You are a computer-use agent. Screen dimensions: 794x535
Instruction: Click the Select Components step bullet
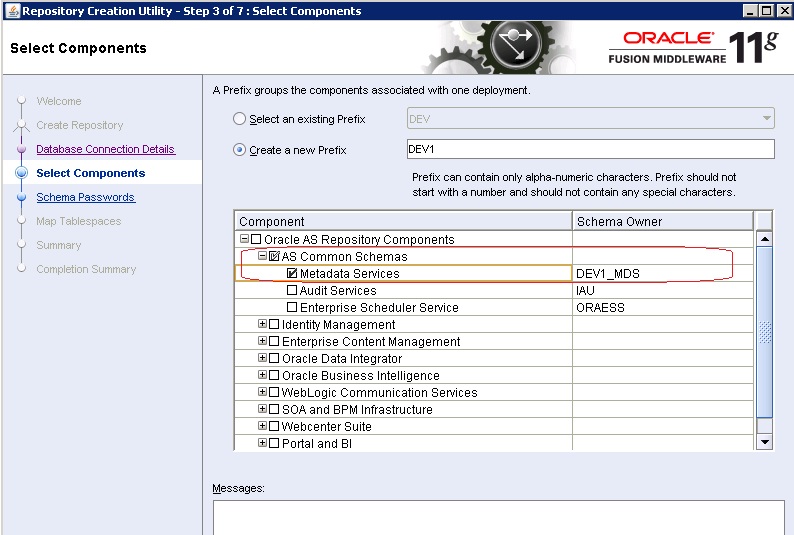[x=21, y=173]
